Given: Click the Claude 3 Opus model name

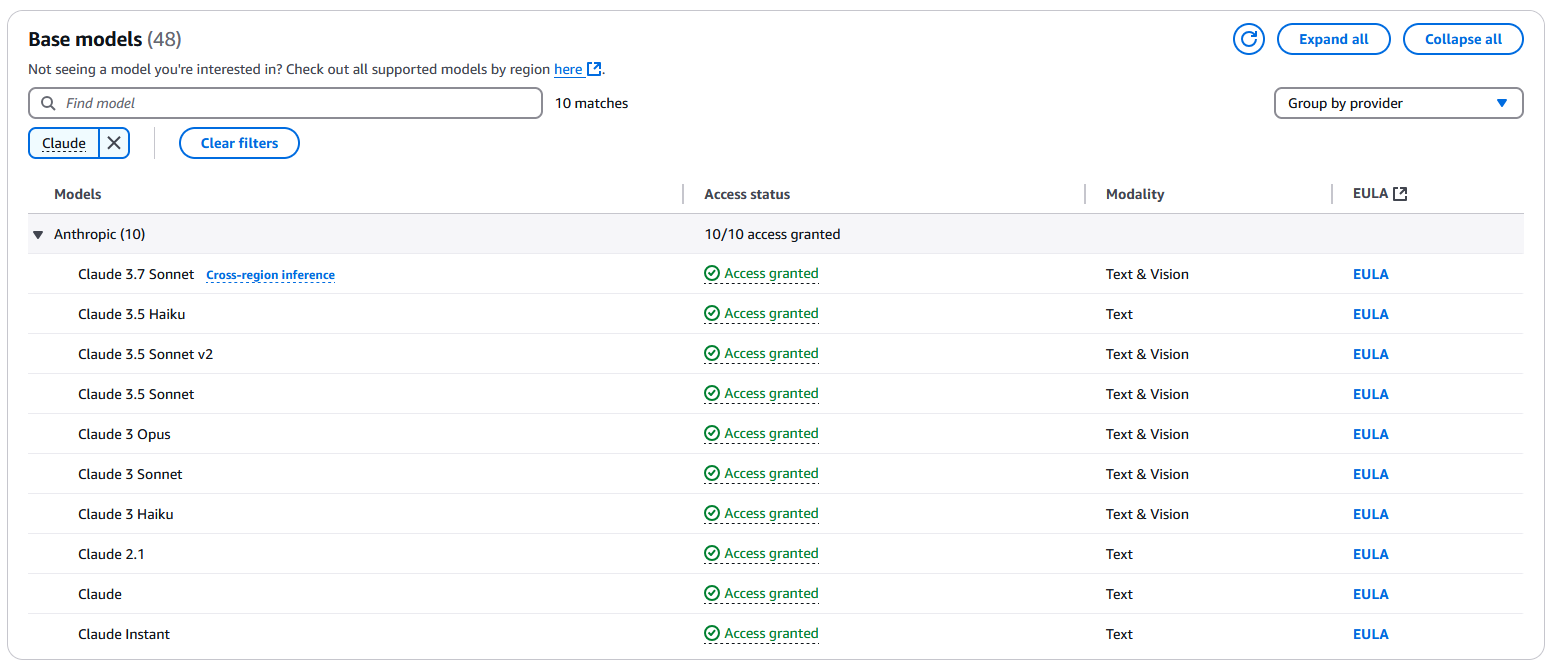Looking at the screenshot, I should point(124,434).
